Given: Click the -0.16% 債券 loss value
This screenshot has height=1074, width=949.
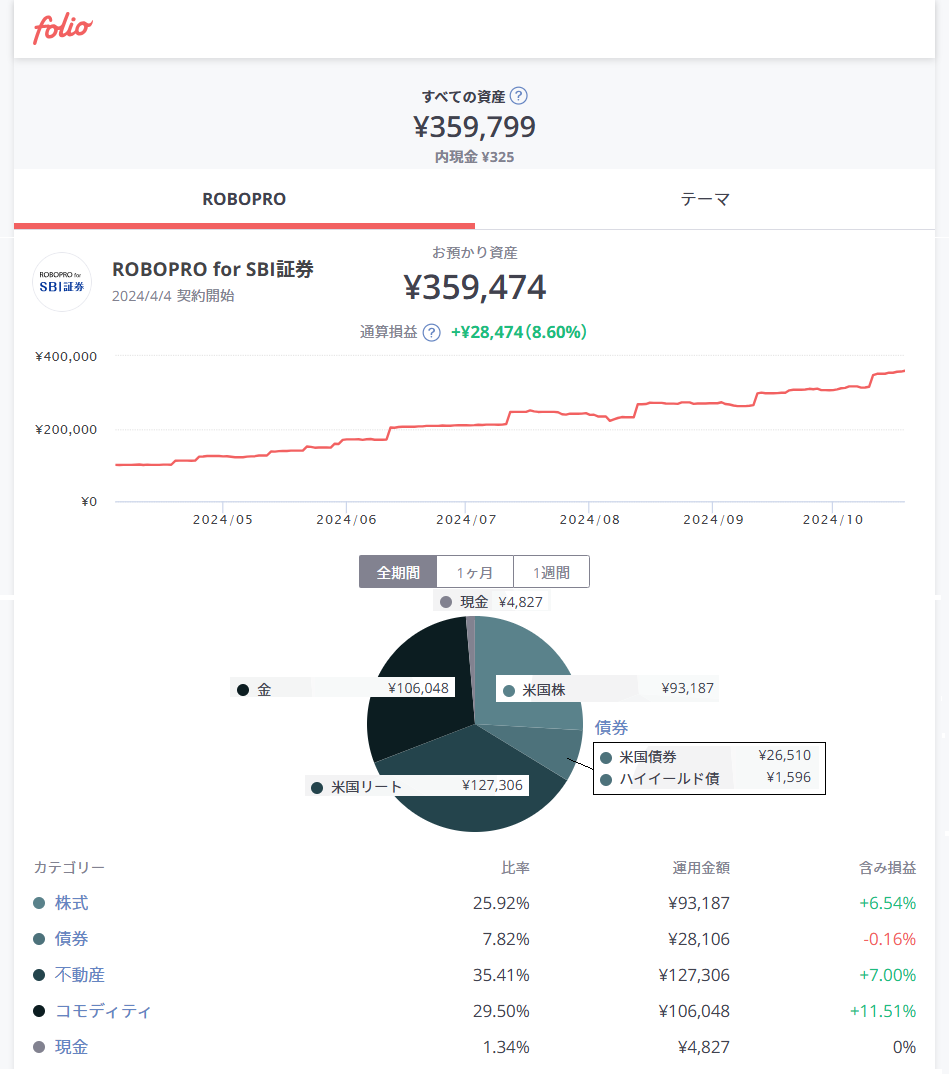Looking at the screenshot, I should click(889, 939).
